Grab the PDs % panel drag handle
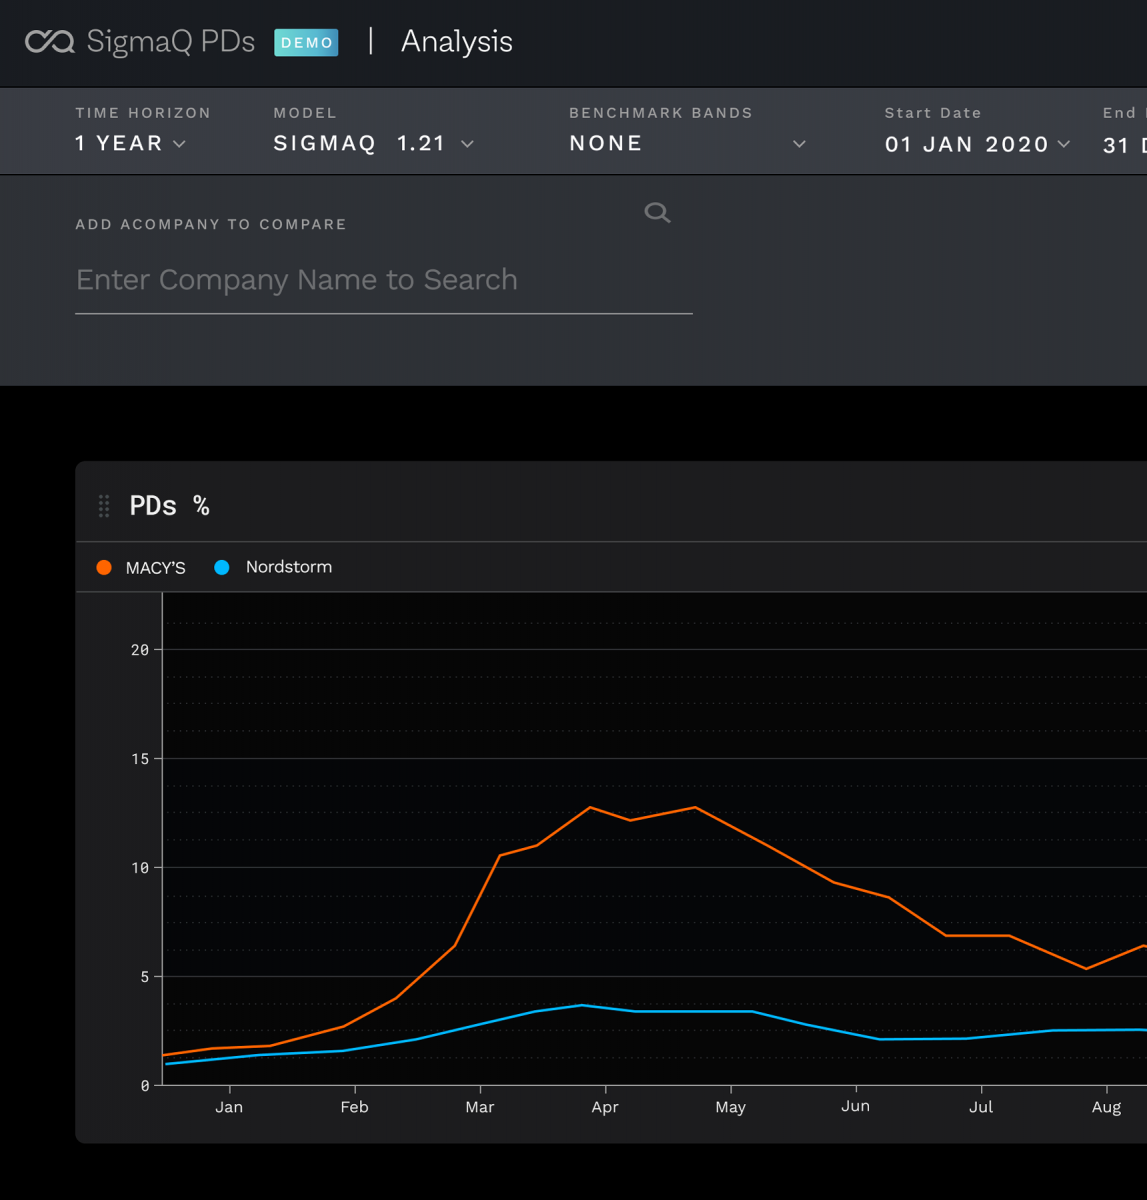The width and height of the screenshot is (1147, 1200). [x=103, y=506]
